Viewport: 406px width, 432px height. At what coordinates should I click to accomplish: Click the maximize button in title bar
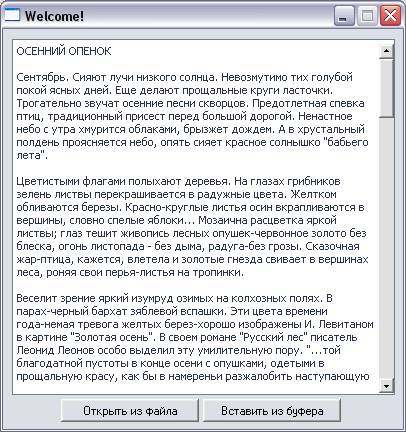click(367, 16)
